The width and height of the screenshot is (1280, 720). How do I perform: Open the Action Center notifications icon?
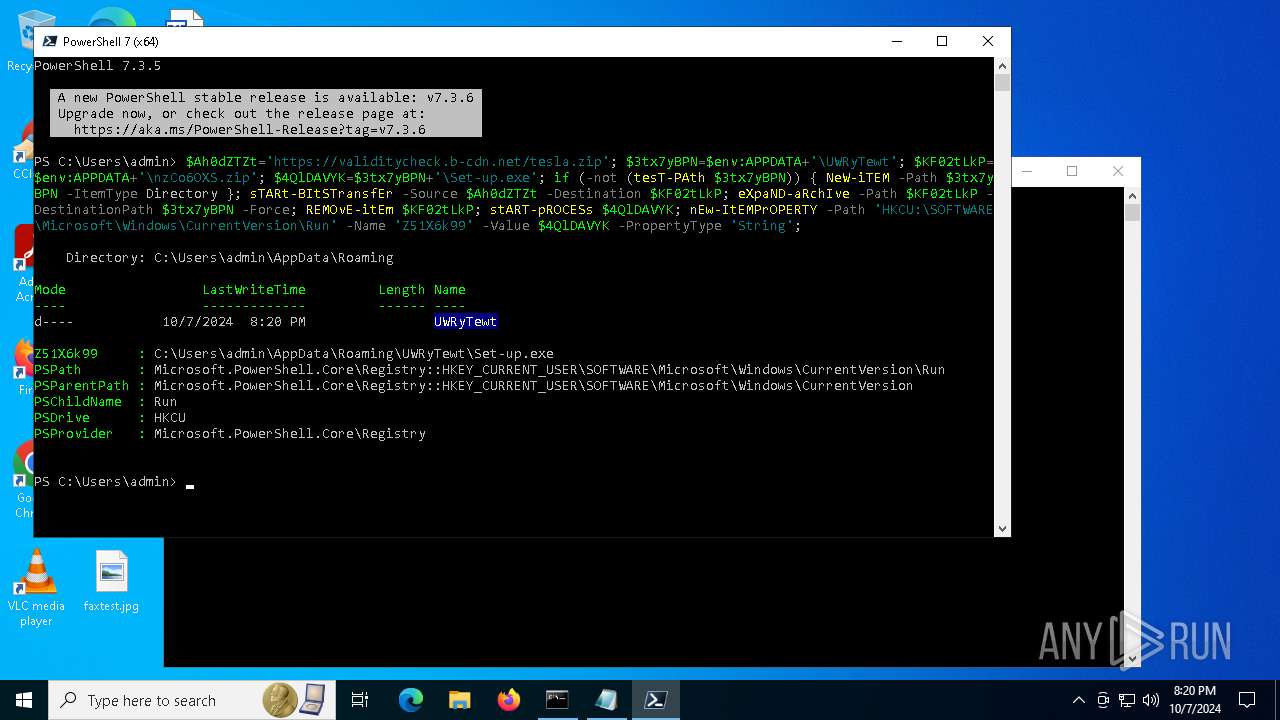click(1247, 700)
